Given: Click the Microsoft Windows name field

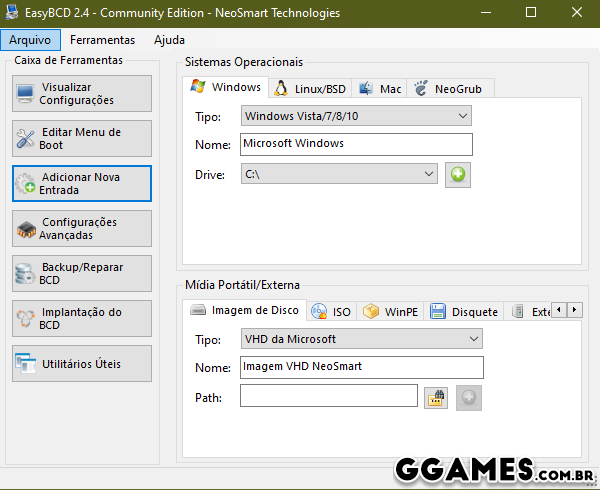Looking at the screenshot, I should tap(356, 144).
